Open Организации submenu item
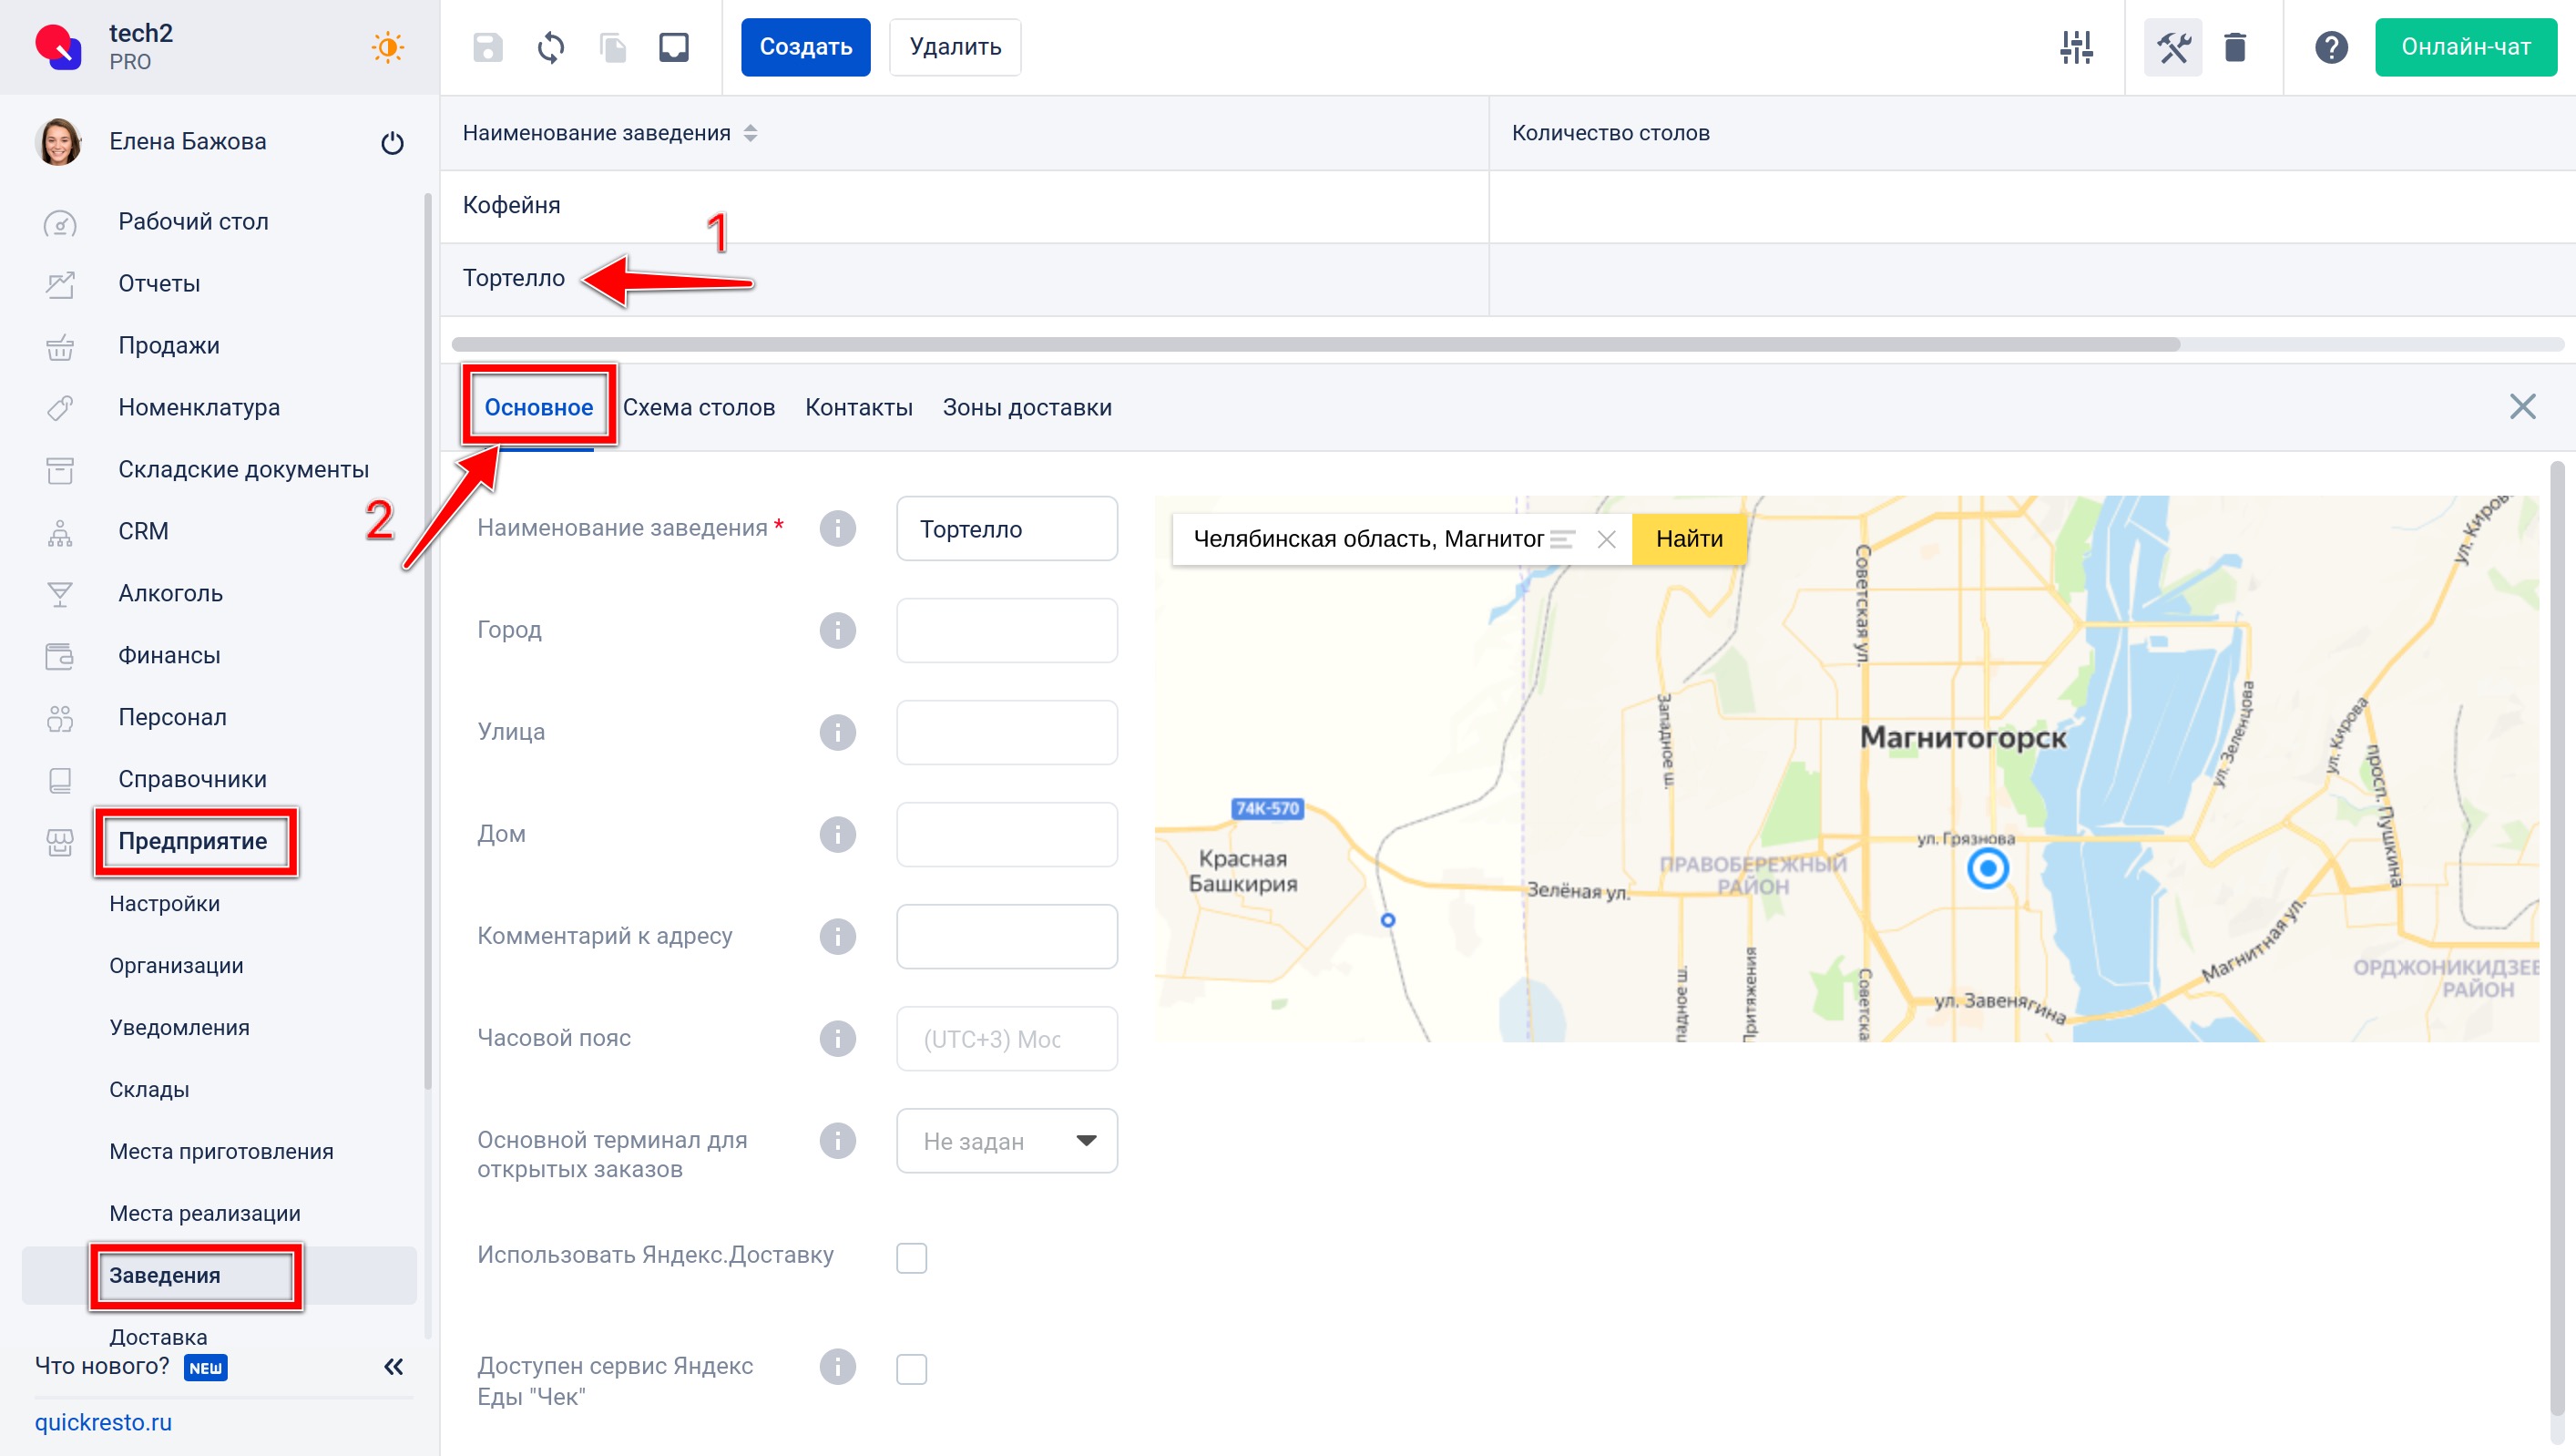The height and width of the screenshot is (1456, 2576). point(176,966)
